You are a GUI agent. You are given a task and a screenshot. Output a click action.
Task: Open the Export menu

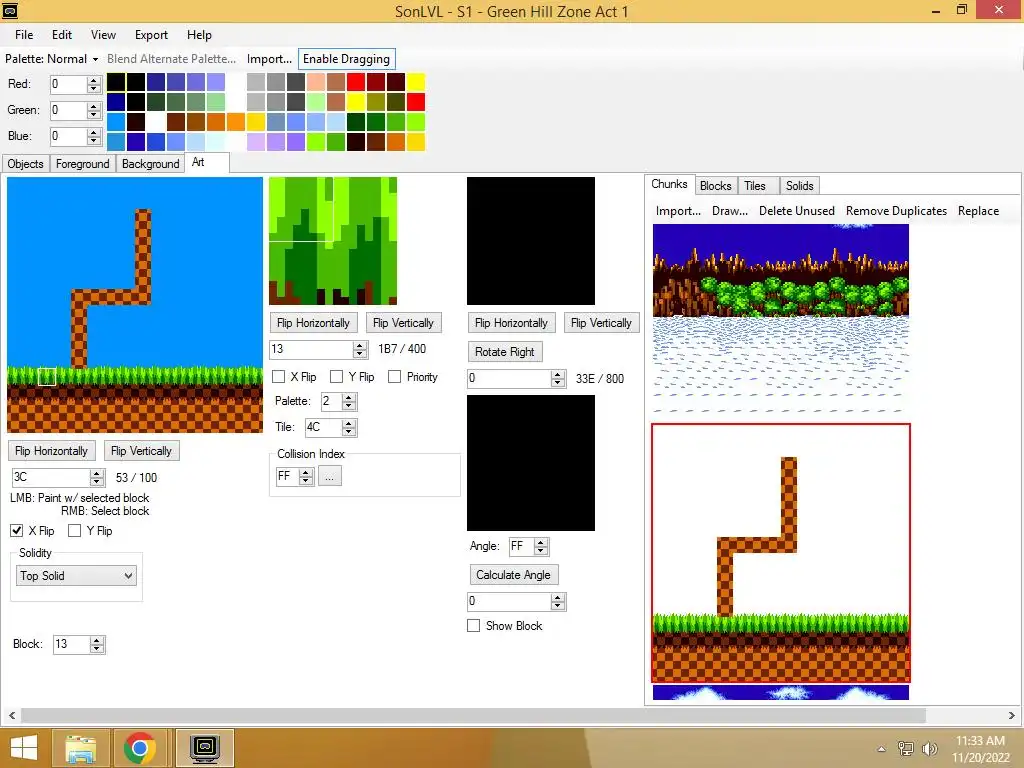point(151,35)
